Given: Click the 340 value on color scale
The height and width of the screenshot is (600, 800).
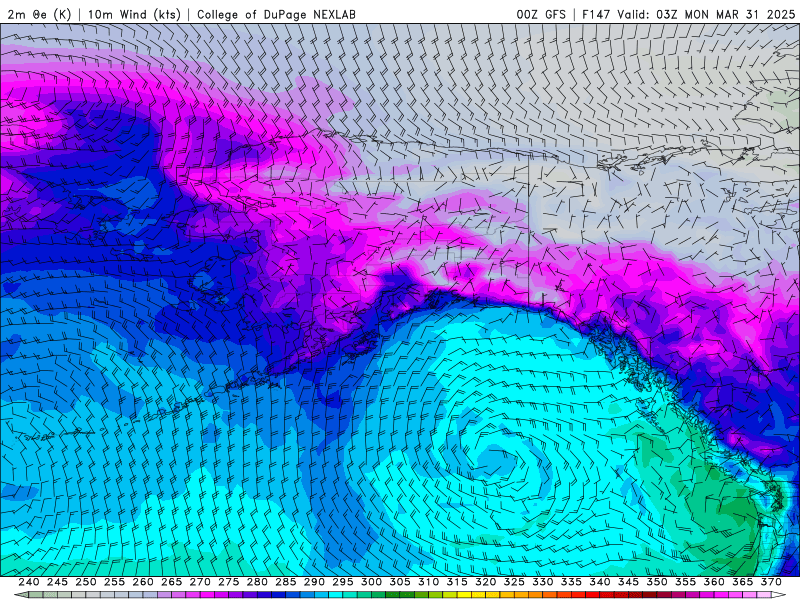Looking at the screenshot, I should coord(600,582).
